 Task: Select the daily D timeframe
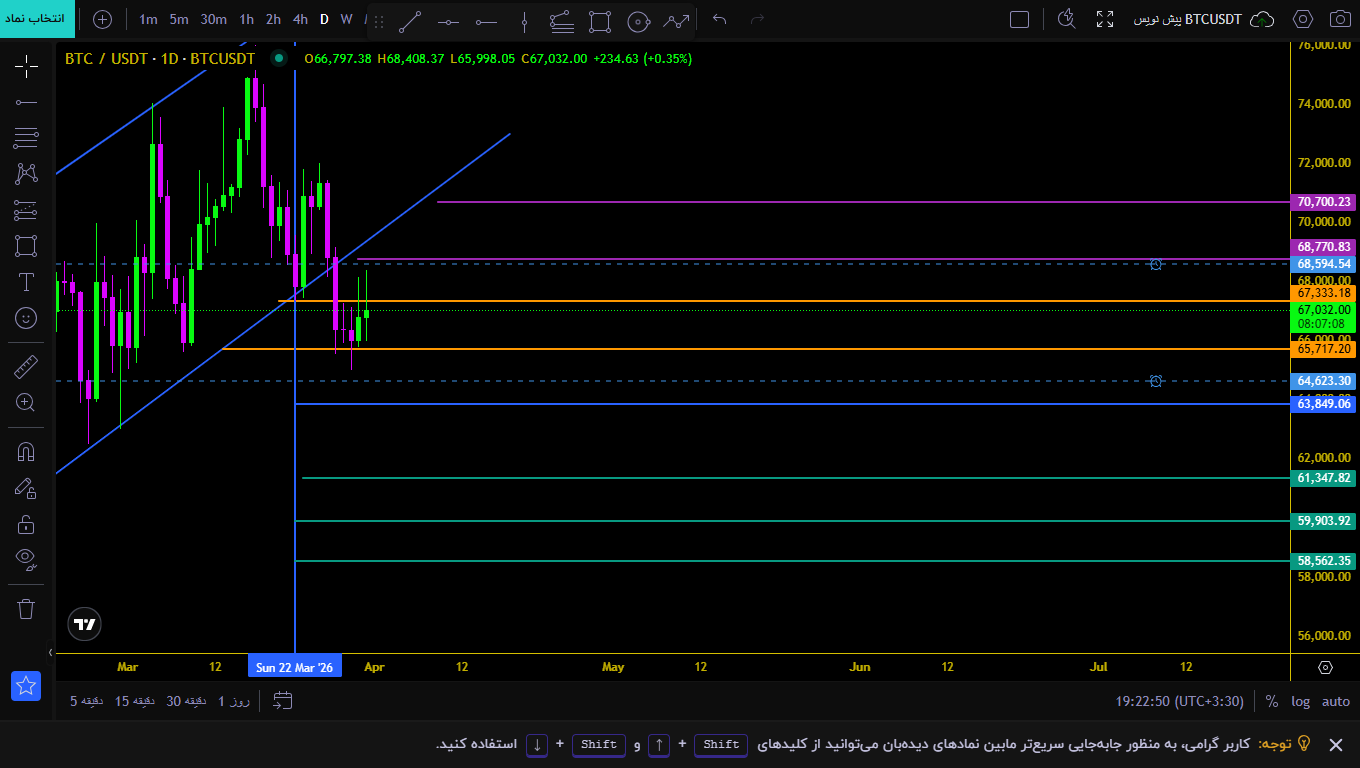point(324,19)
